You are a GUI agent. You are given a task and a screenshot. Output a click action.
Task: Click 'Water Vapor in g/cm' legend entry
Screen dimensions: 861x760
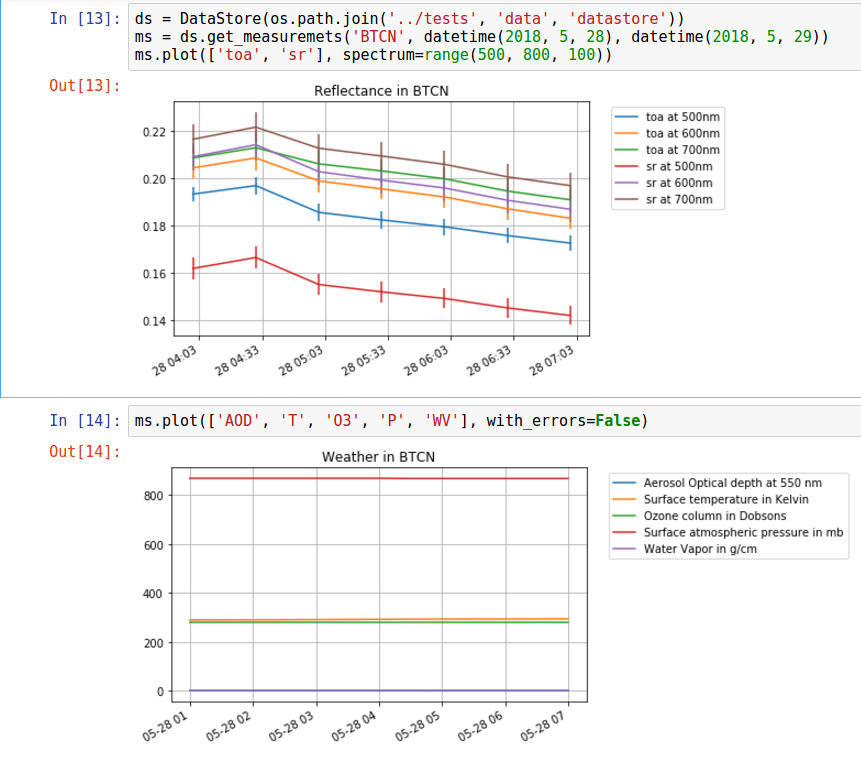coord(702,548)
